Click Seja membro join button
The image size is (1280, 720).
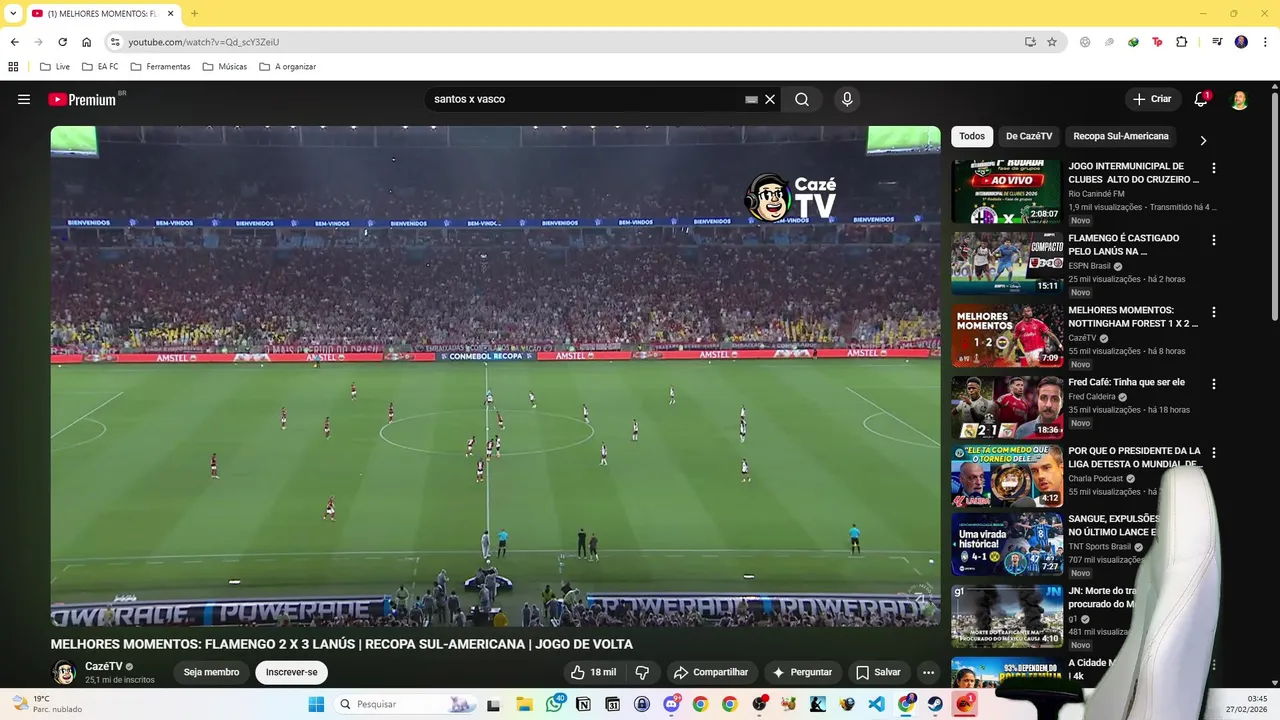click(211, 672)
